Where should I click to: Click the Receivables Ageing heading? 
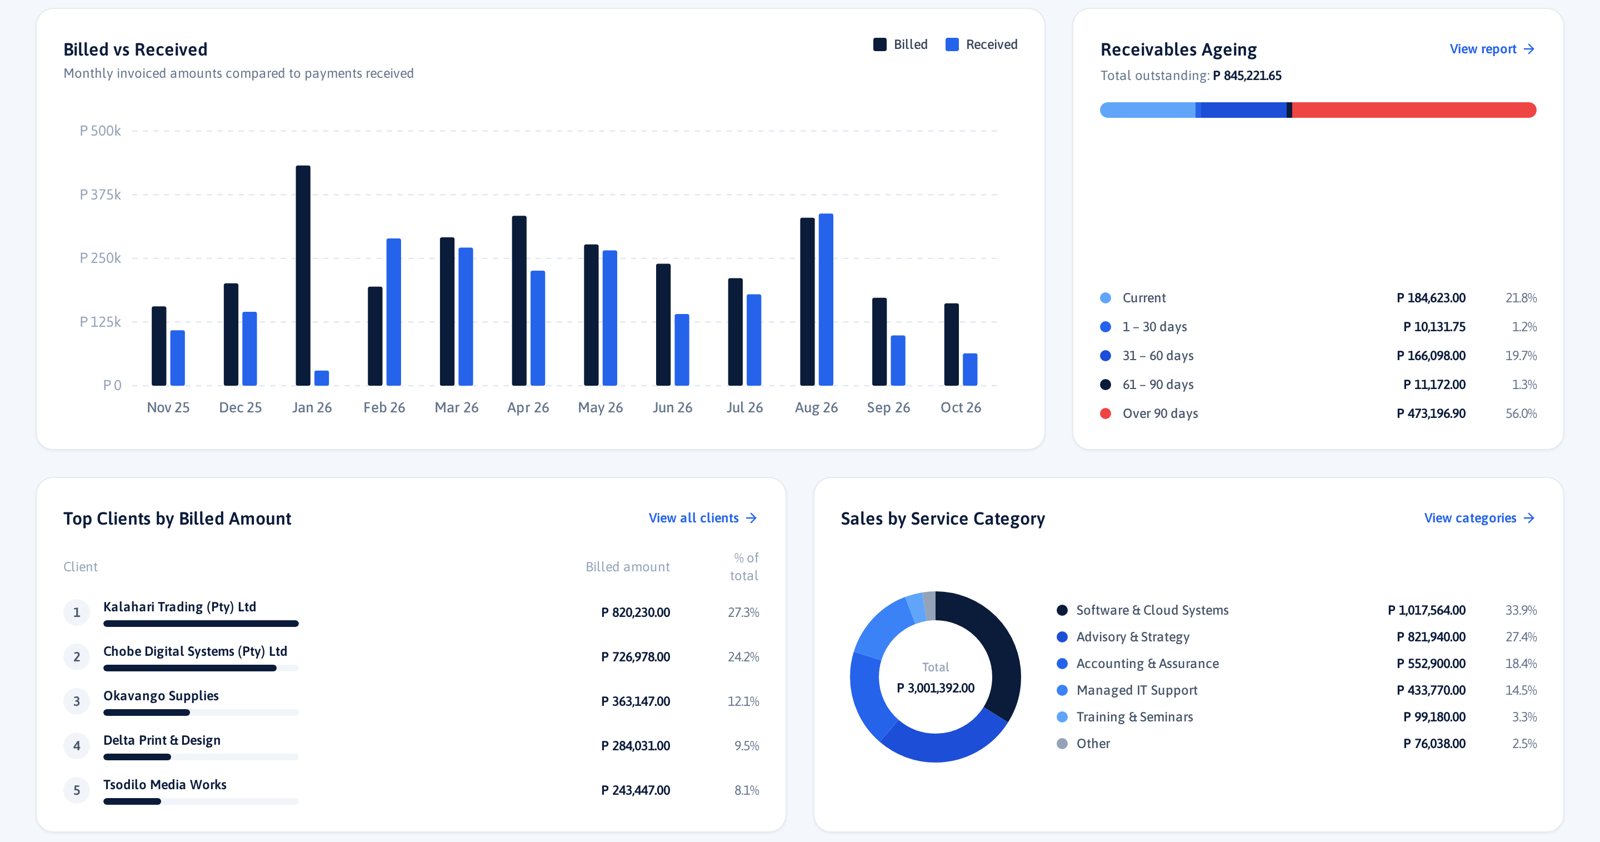click(1178, 50)
